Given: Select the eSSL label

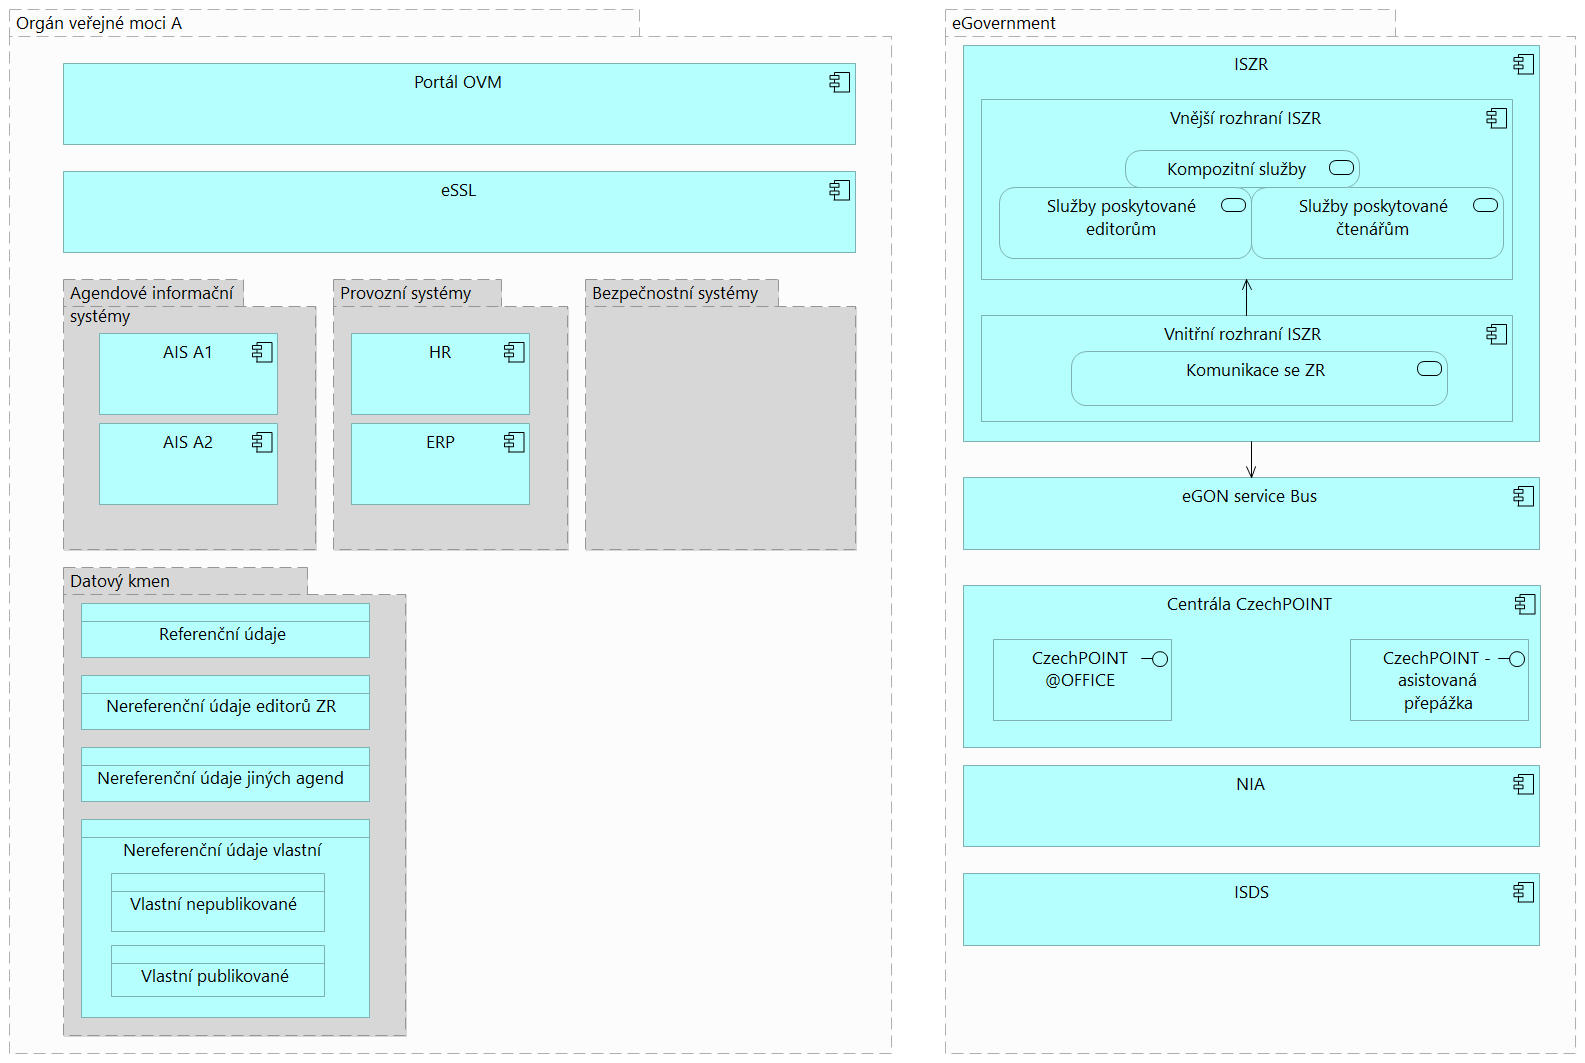Looking at the screenshot, I should (458, 190).
